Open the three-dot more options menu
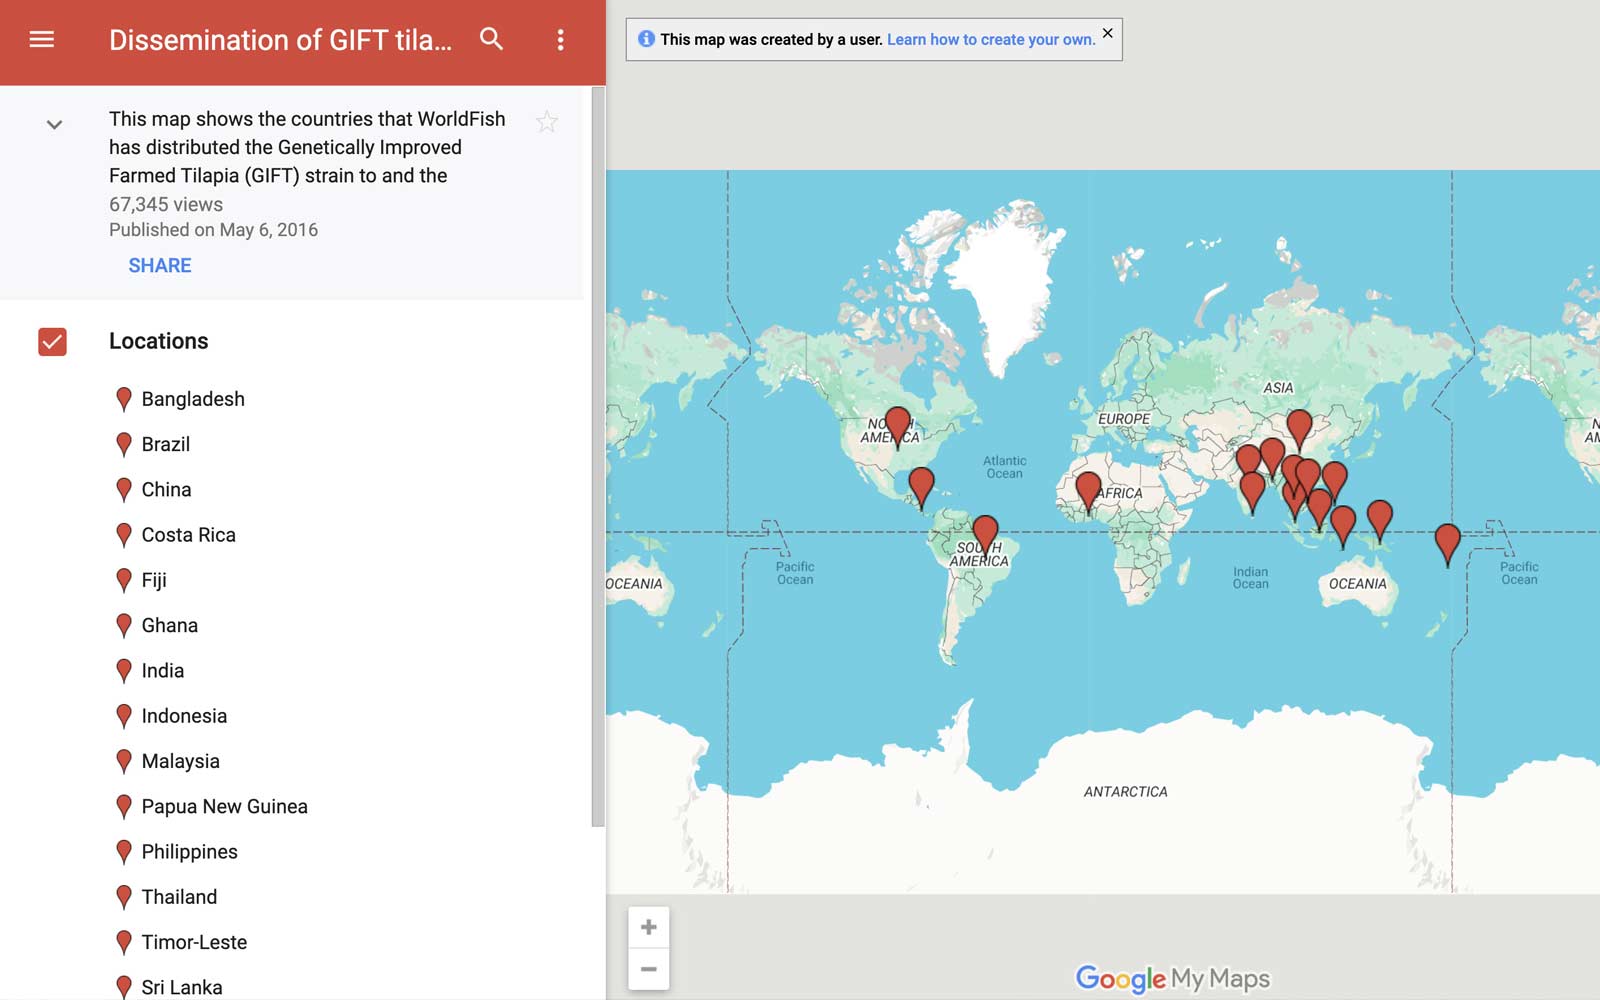The height and width of the screenshot is (1000, 1600). point(560,40)
